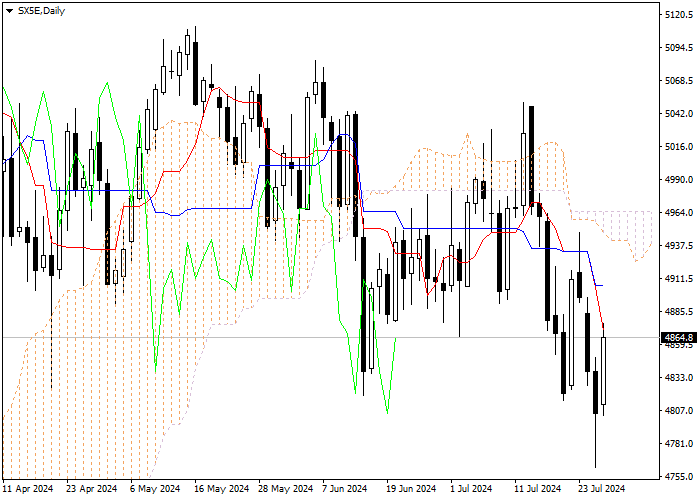Click the 23 Jul 2024 date label

coord(602,489)
